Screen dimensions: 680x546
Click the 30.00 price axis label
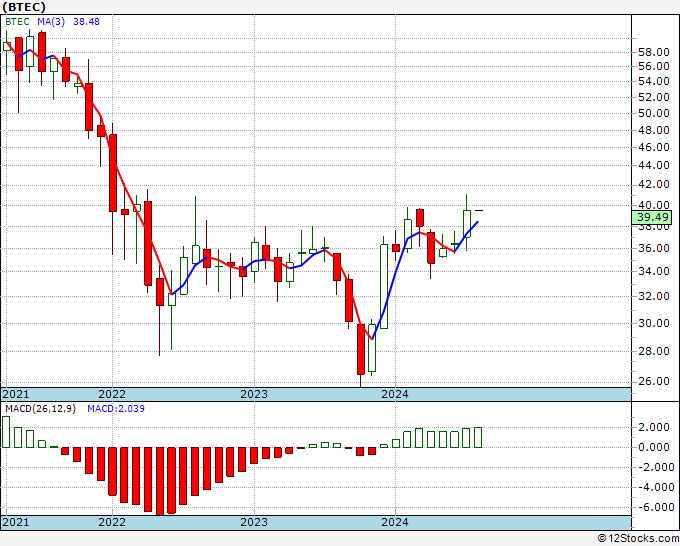click(x=654, y=323)
